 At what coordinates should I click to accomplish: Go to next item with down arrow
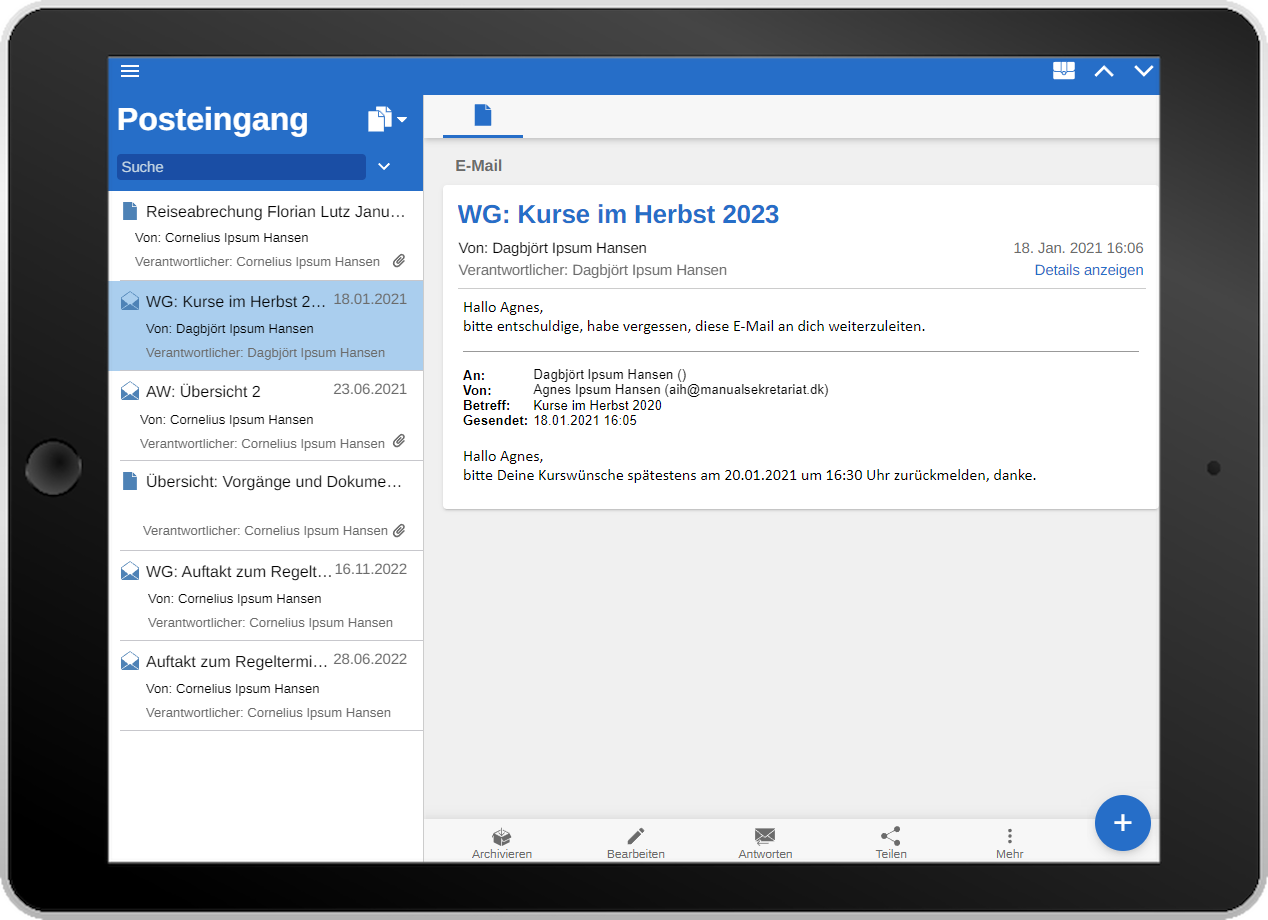pos(1144,71)
